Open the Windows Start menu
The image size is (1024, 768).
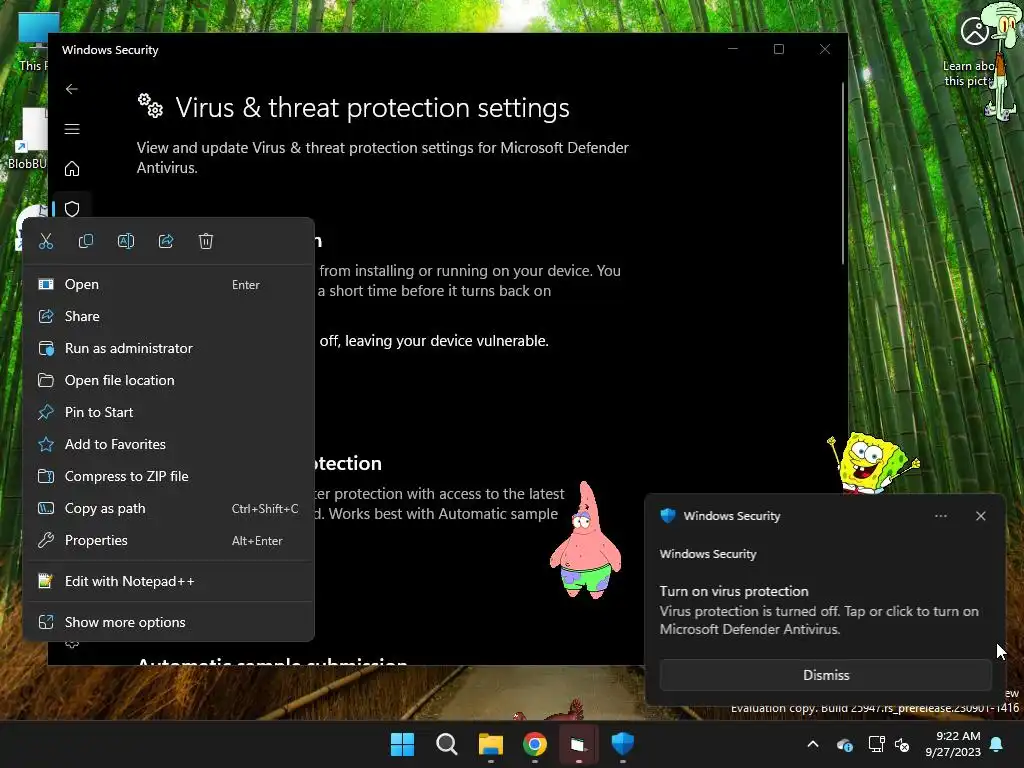coord(402,744)
